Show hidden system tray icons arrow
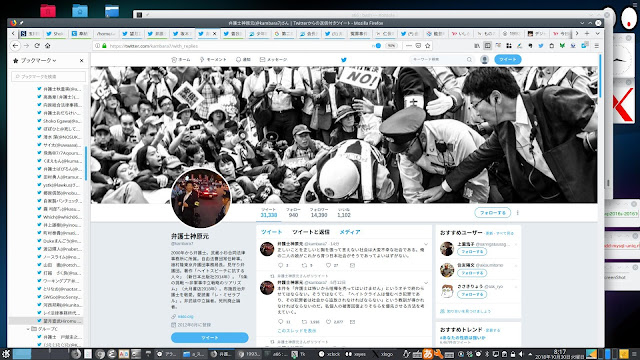The height and width of the screenshot is (360, 640). [530, 354]
